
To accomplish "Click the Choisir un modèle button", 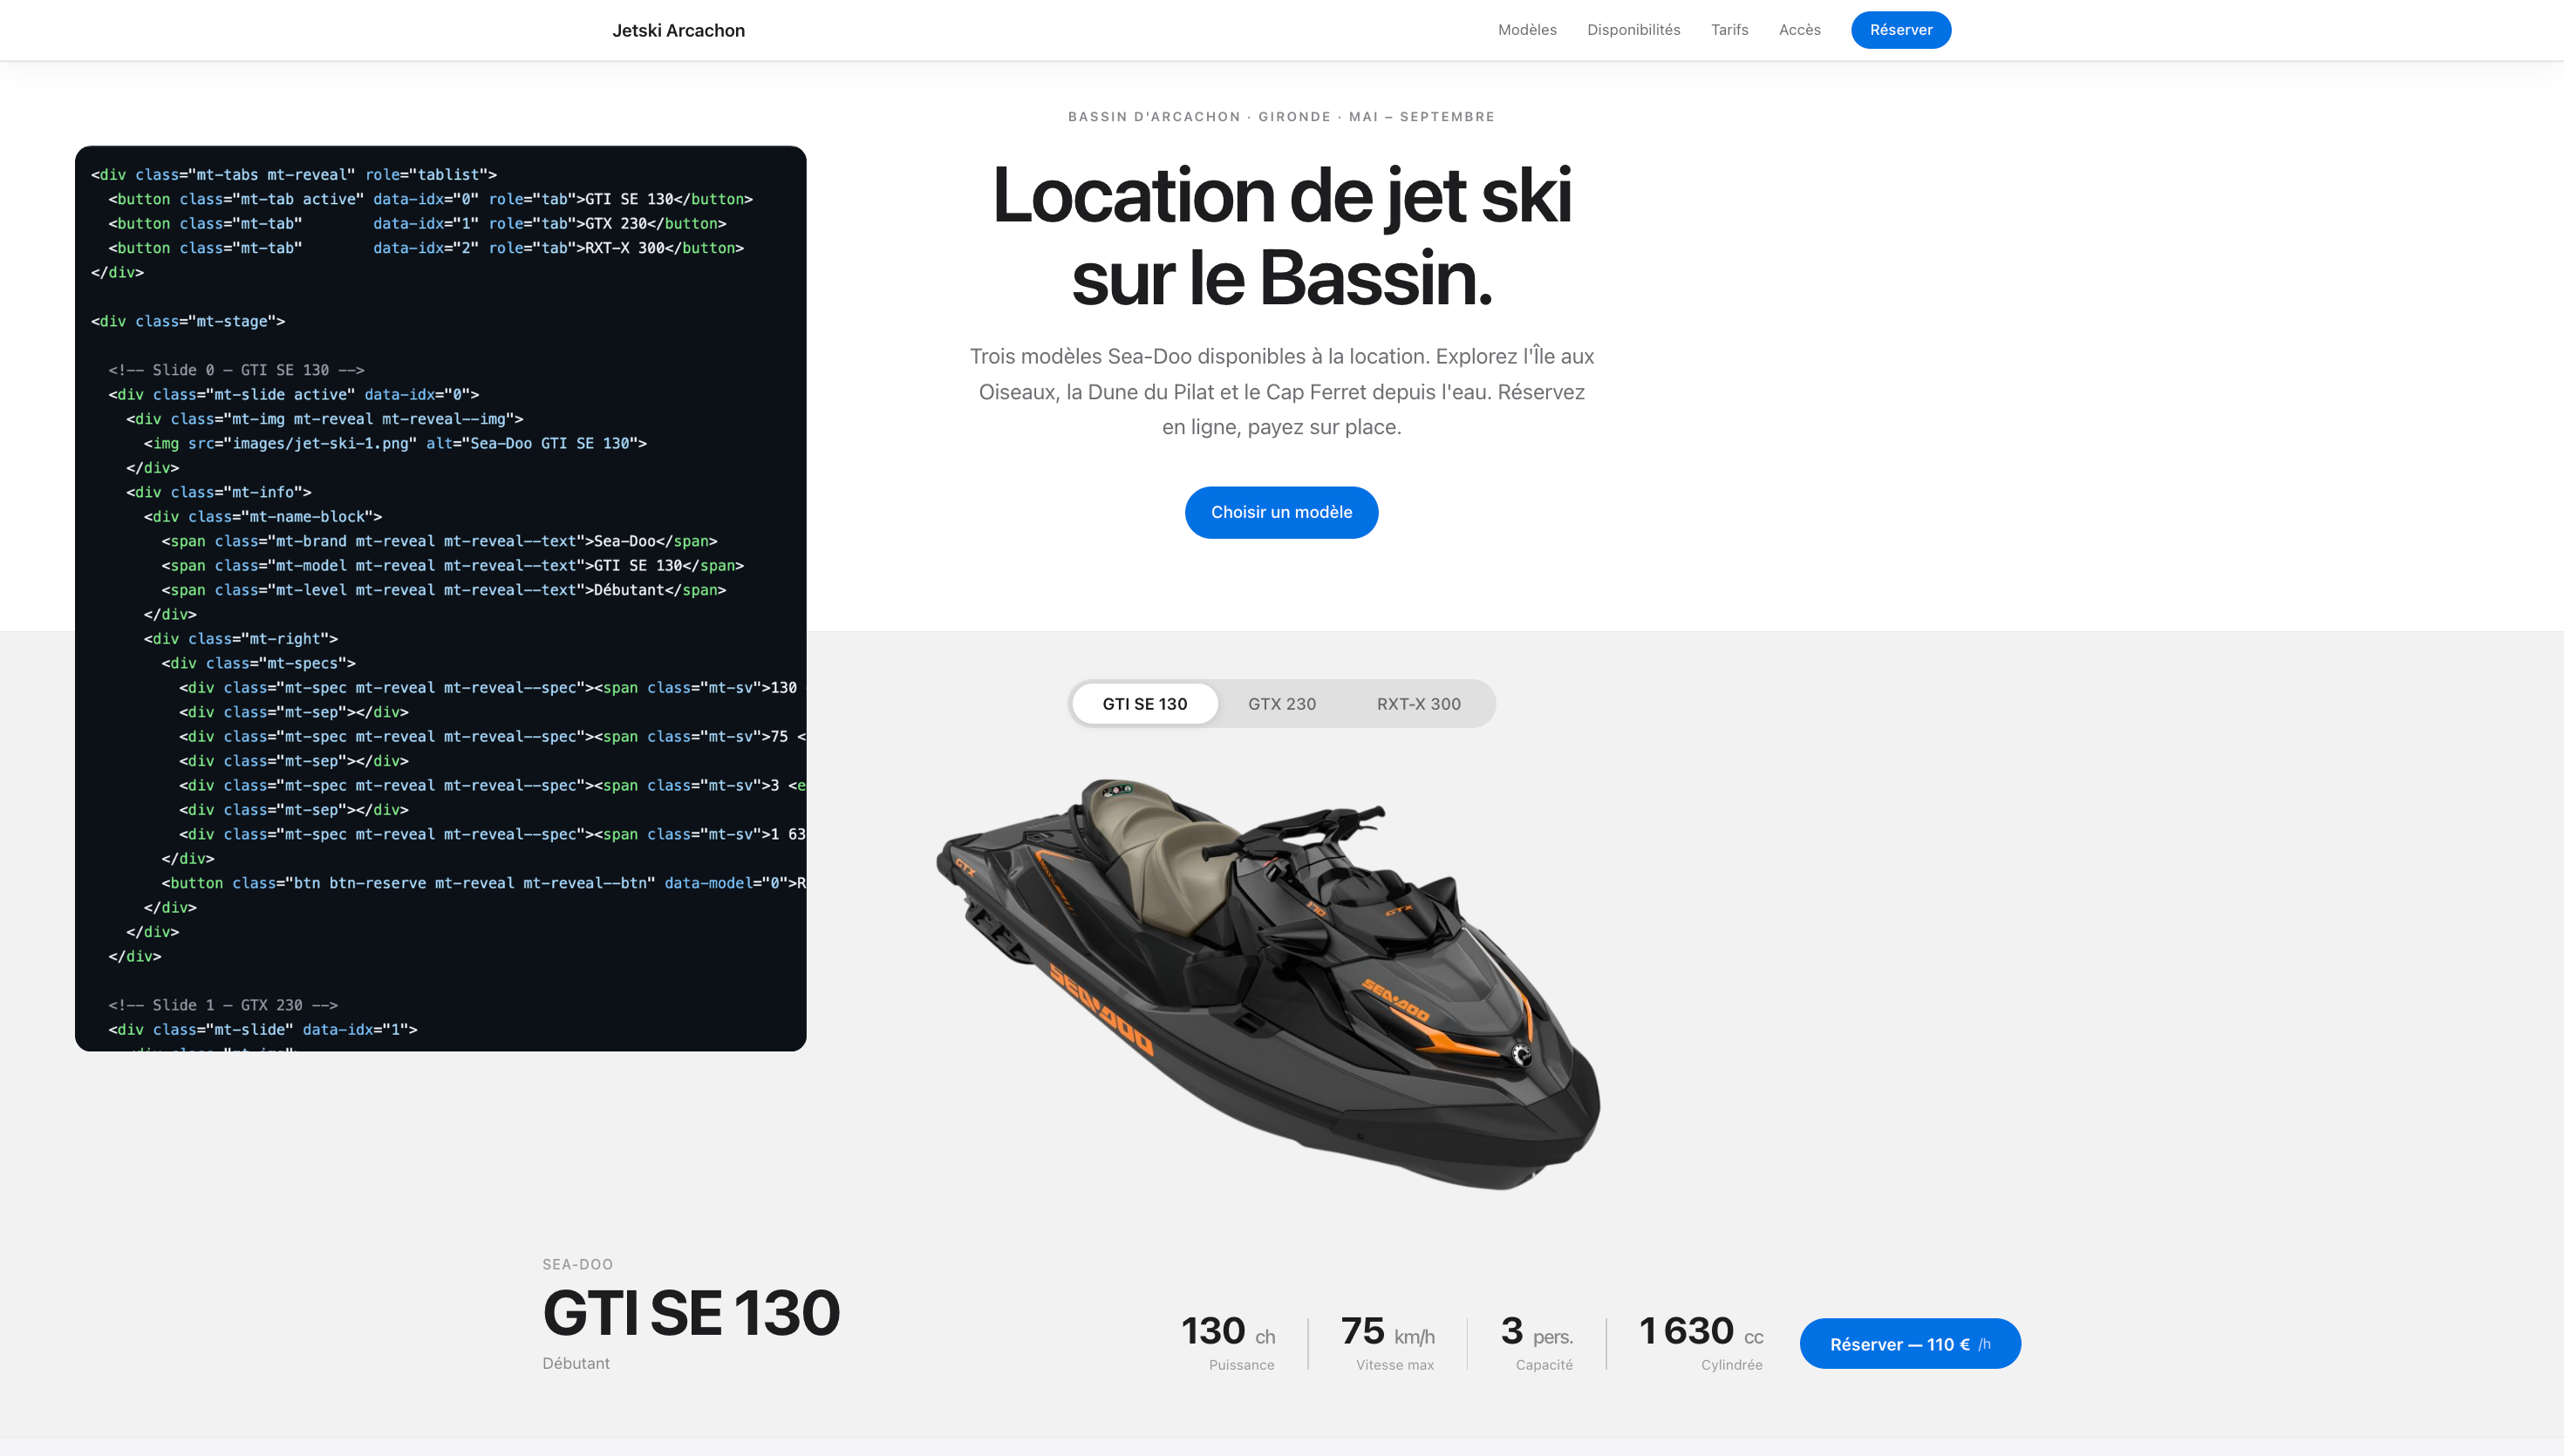I will point(1281,512).
